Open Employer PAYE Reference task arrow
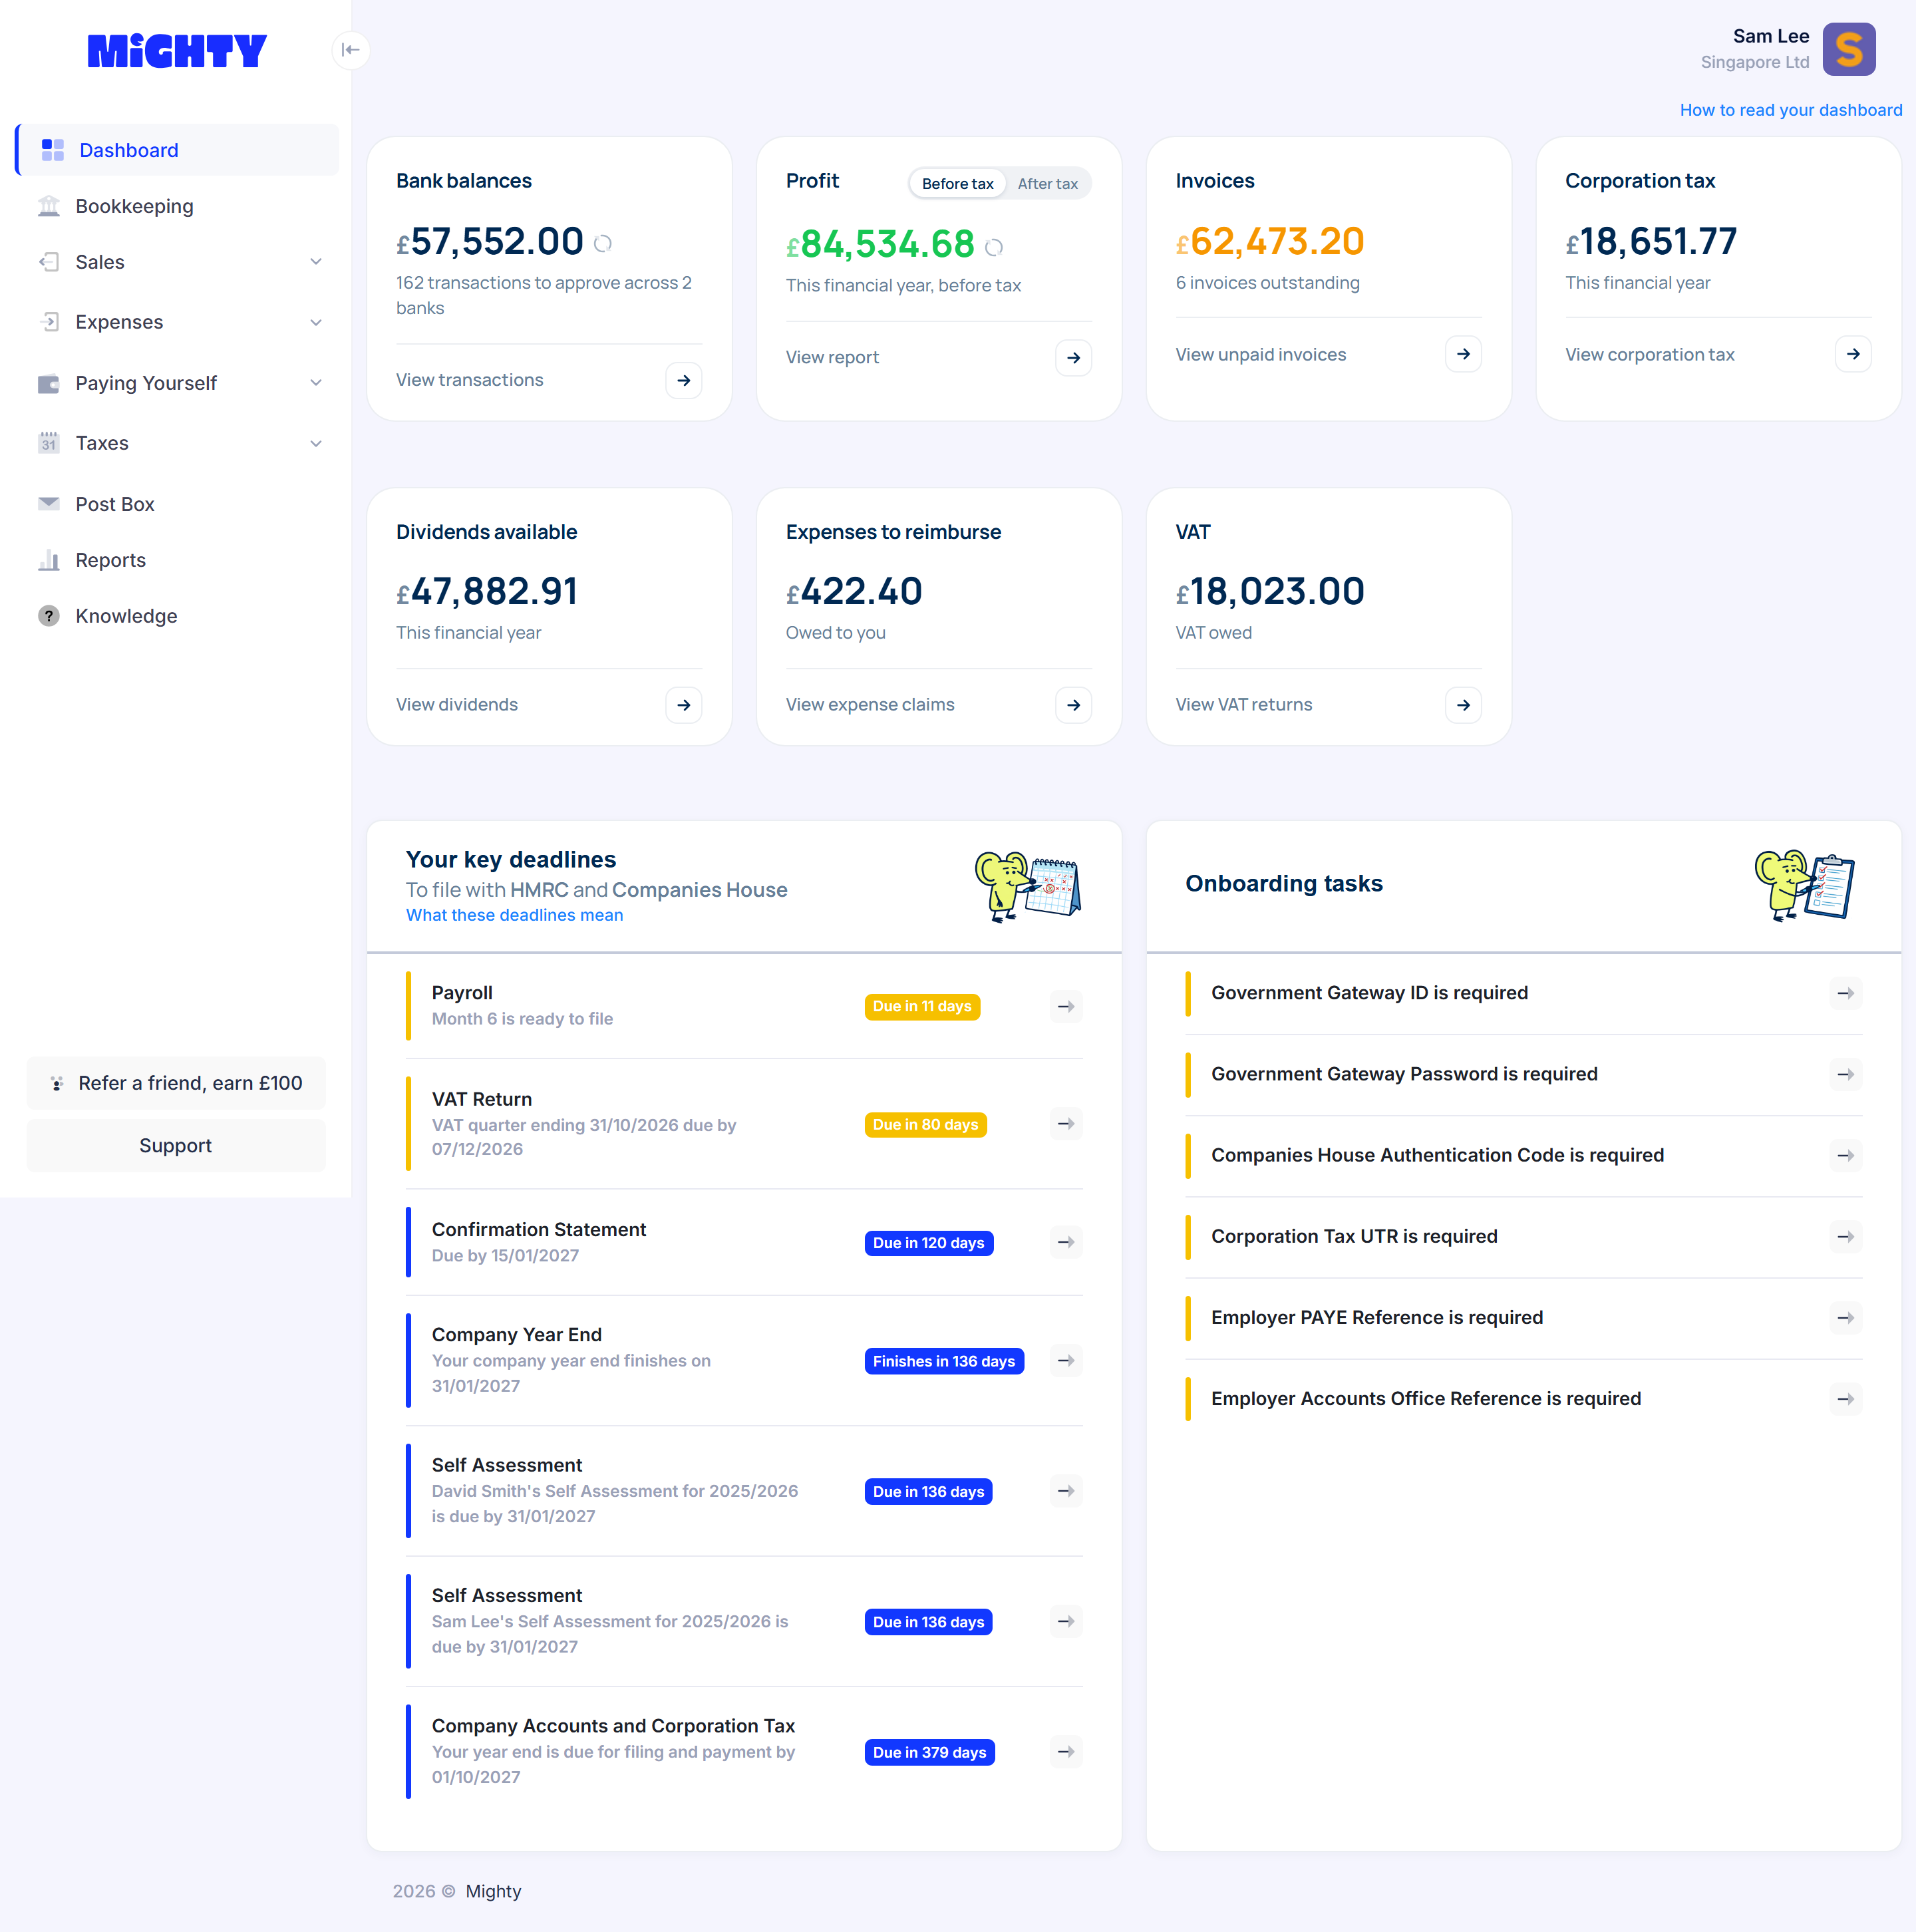1916x1932 pixels. coord(1845,1318)
